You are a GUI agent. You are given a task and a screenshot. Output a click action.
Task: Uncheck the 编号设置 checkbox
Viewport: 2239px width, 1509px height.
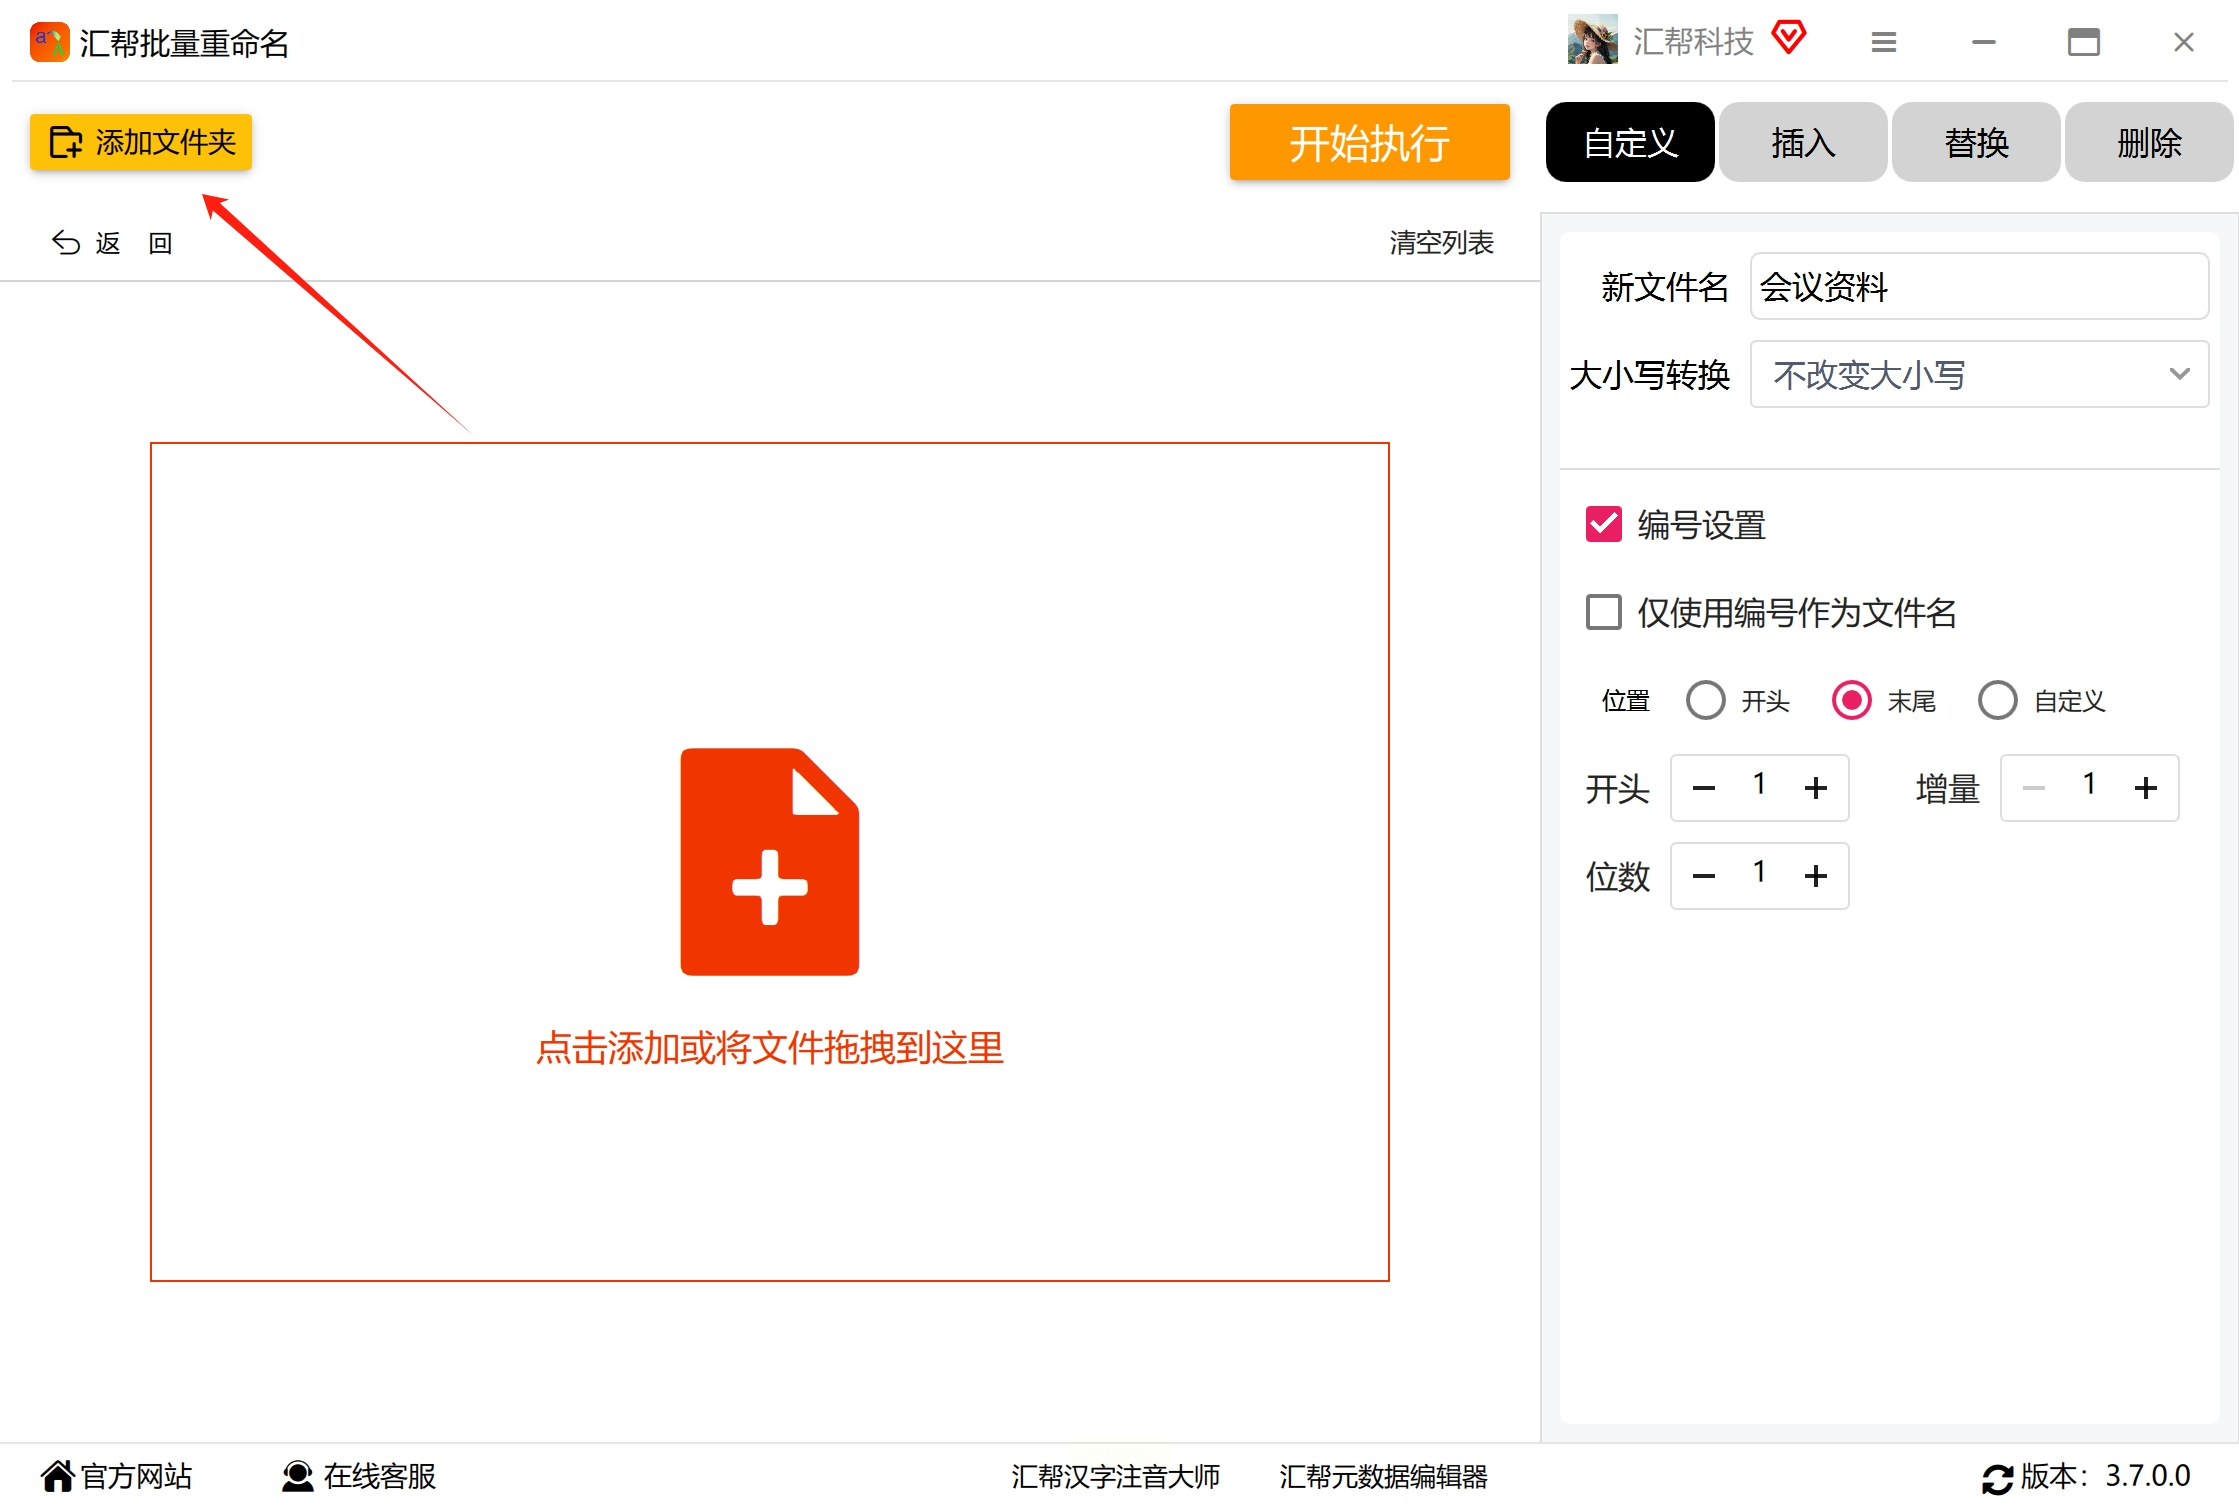click(x=1604, y=524)
